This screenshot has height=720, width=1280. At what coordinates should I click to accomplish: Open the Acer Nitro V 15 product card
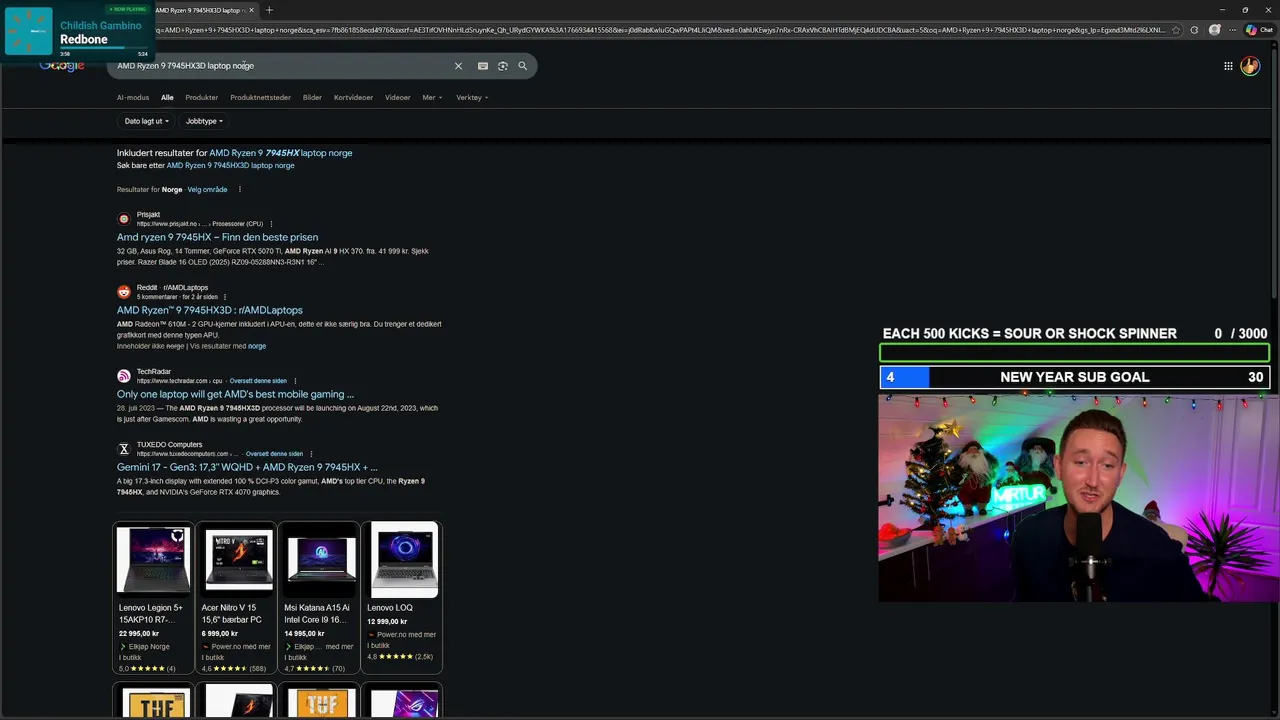point(236,598)
